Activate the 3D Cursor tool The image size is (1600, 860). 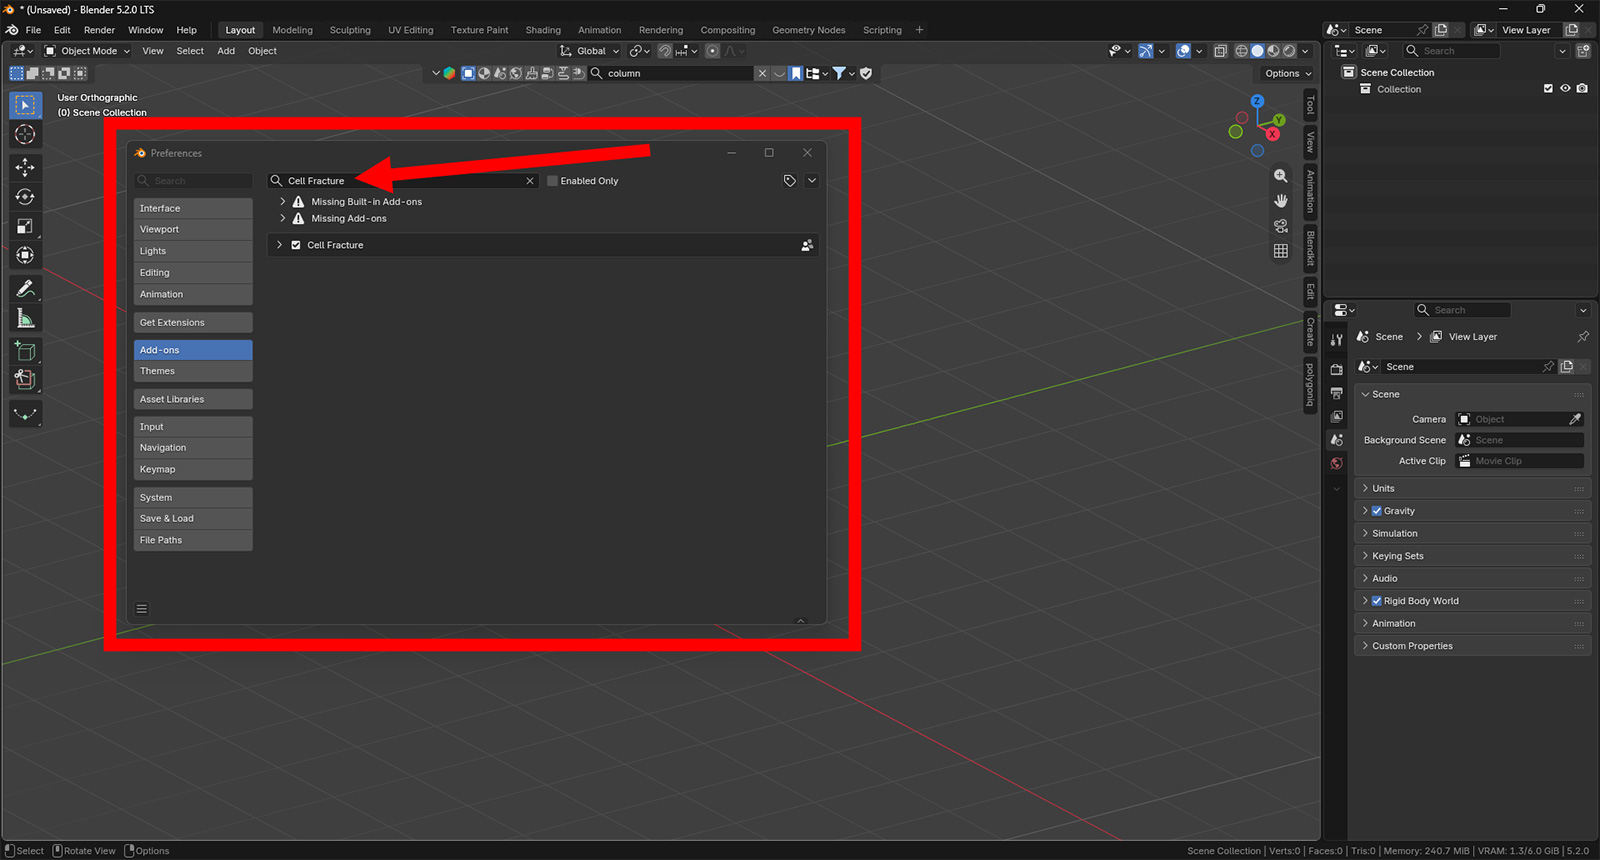[x=25, y=134]
